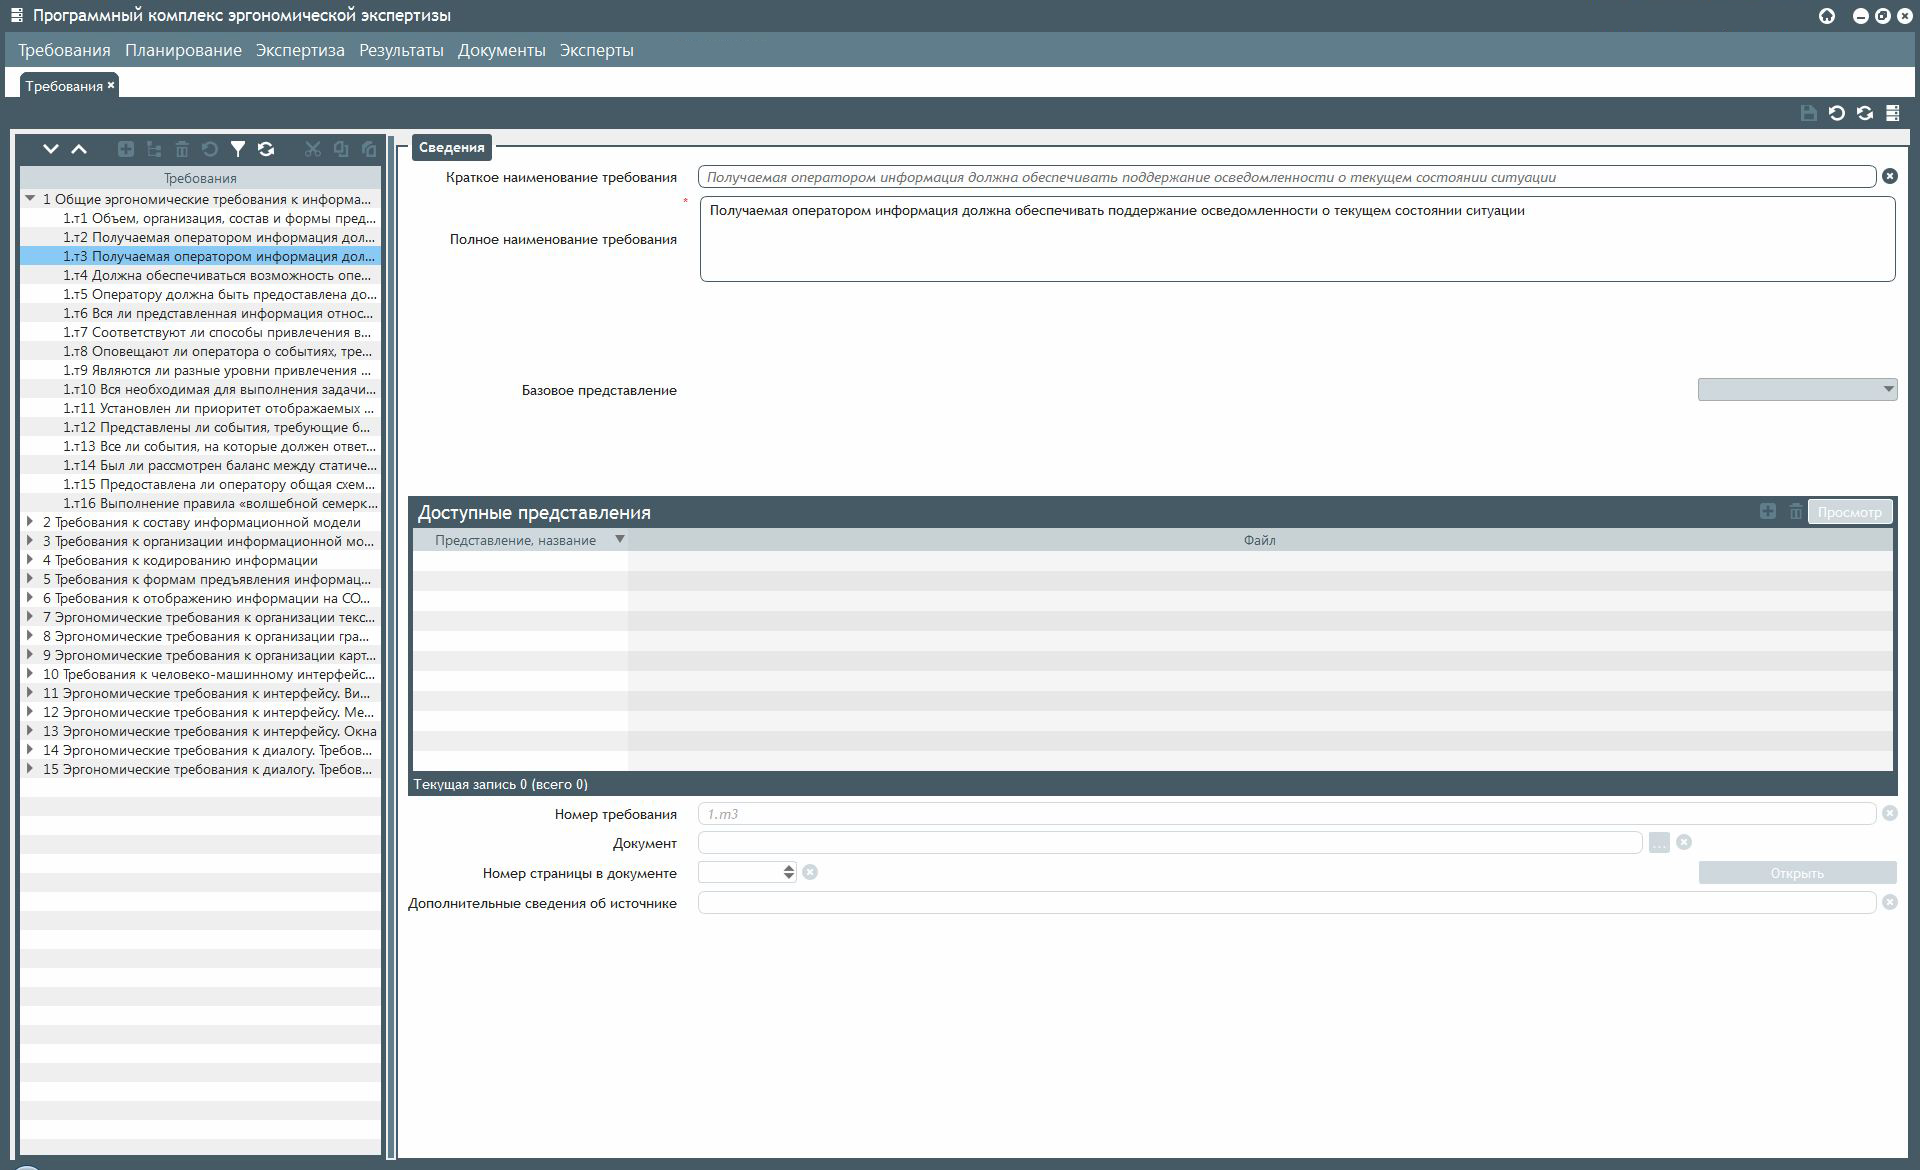Clear the Номер требования field
Screen dimensions: 1920x1170
[x=1889, y=813]
